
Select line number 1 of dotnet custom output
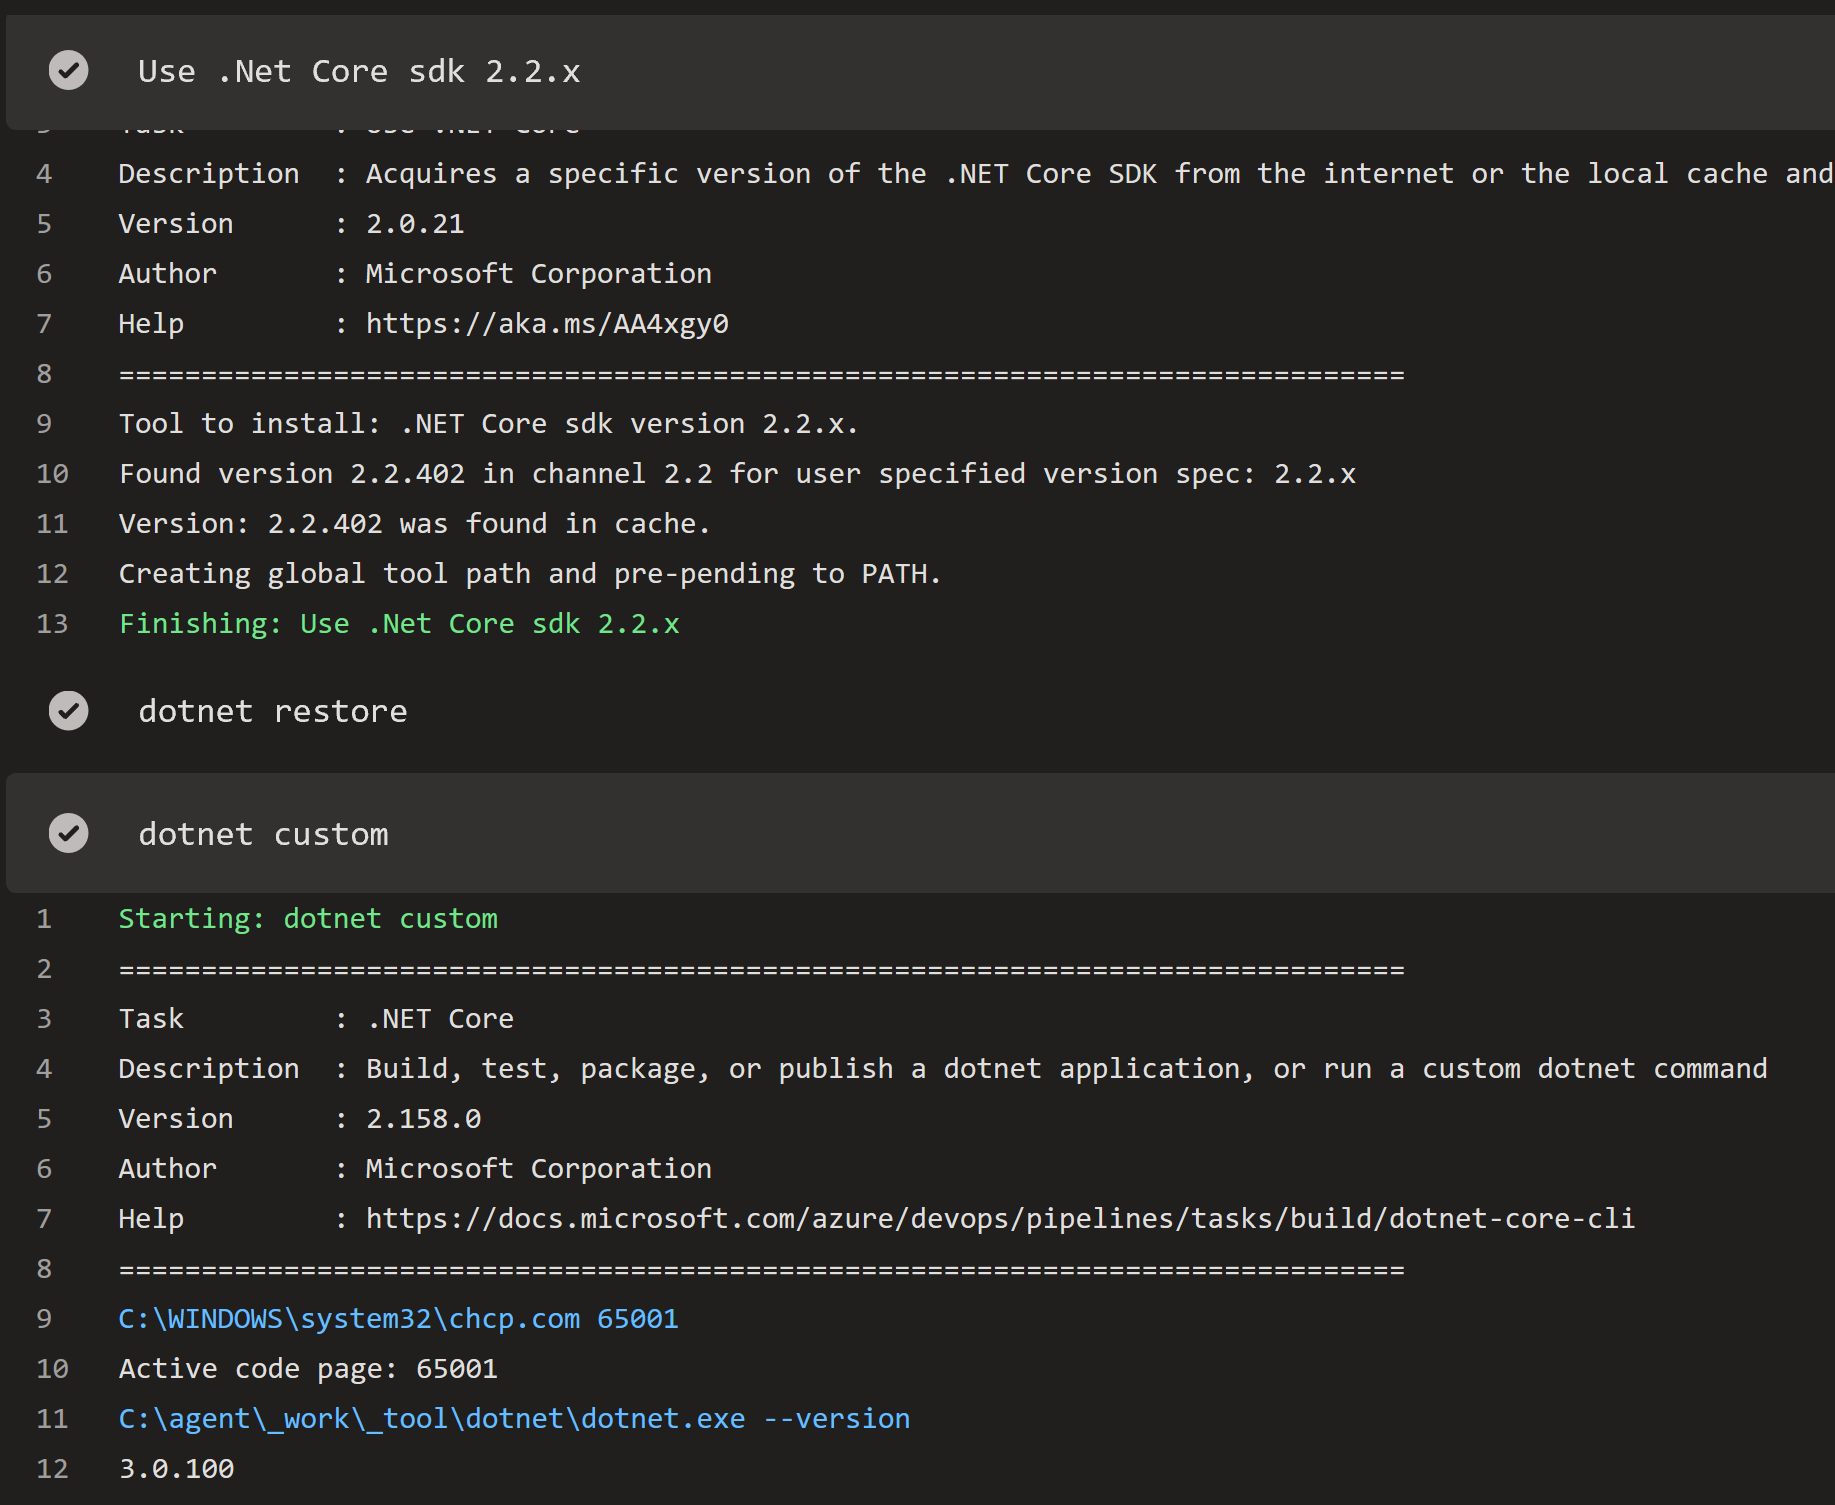(44, 918)
